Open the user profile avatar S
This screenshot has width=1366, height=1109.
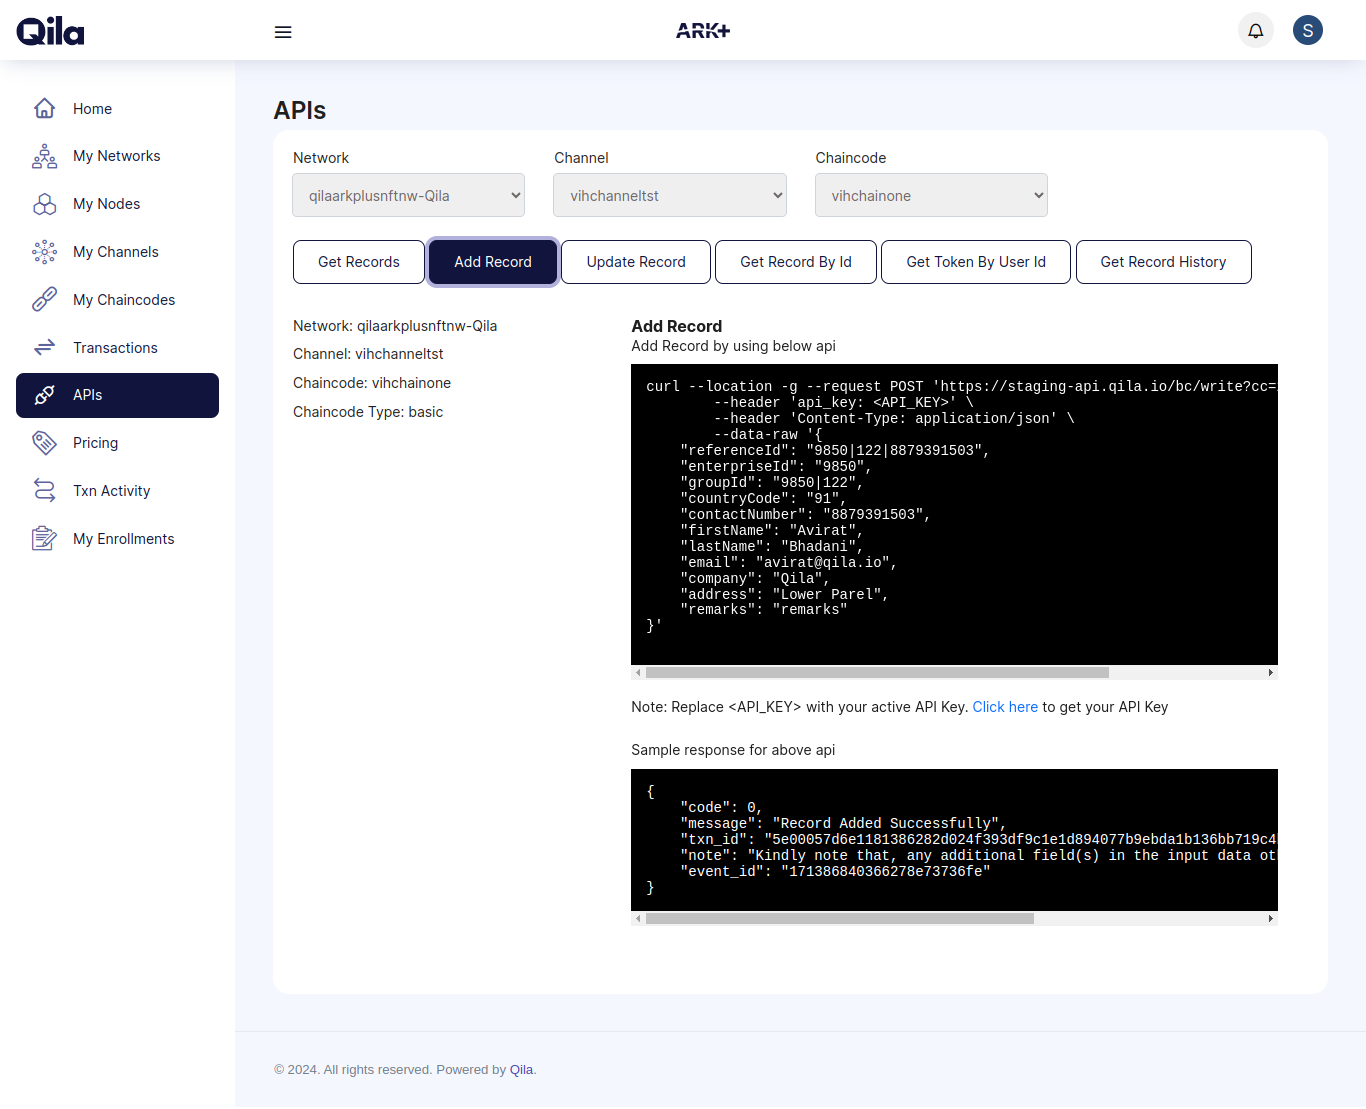pyautogui.click(x=1308, y=30)
